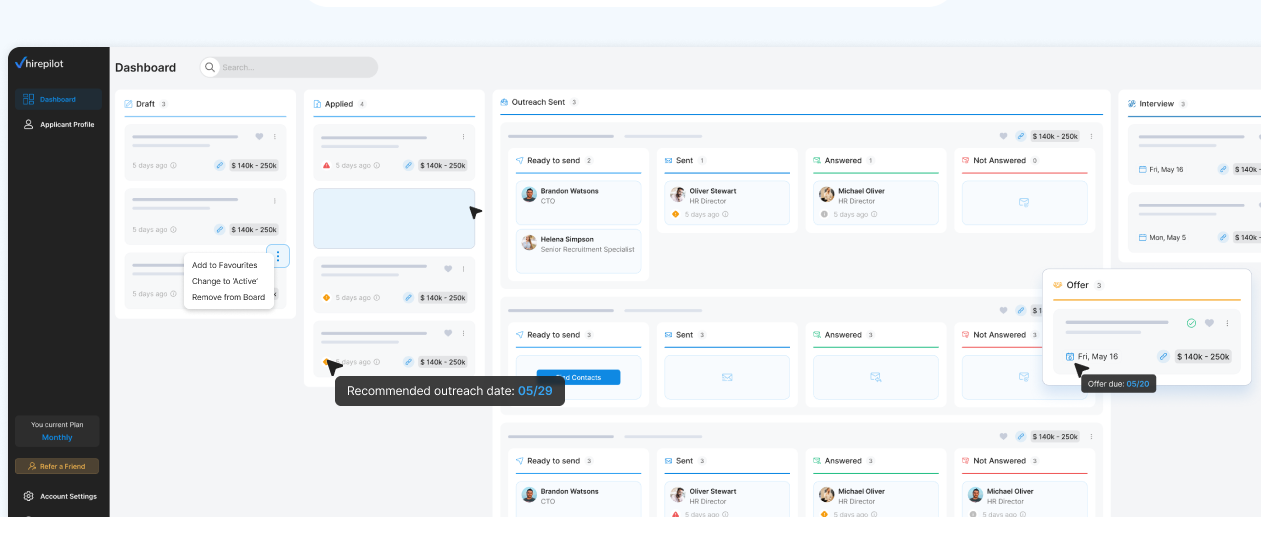
Task: Open the Dashboard sidebar item
Action: tap(57, 99)
